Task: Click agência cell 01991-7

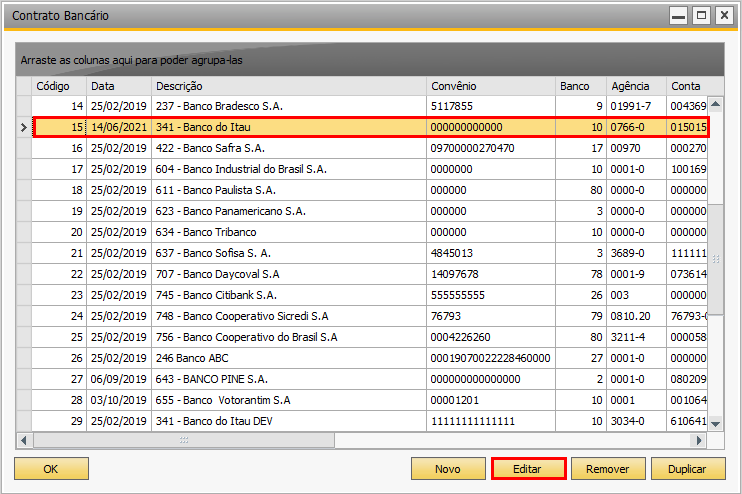Action: click(x=636, y=106)
